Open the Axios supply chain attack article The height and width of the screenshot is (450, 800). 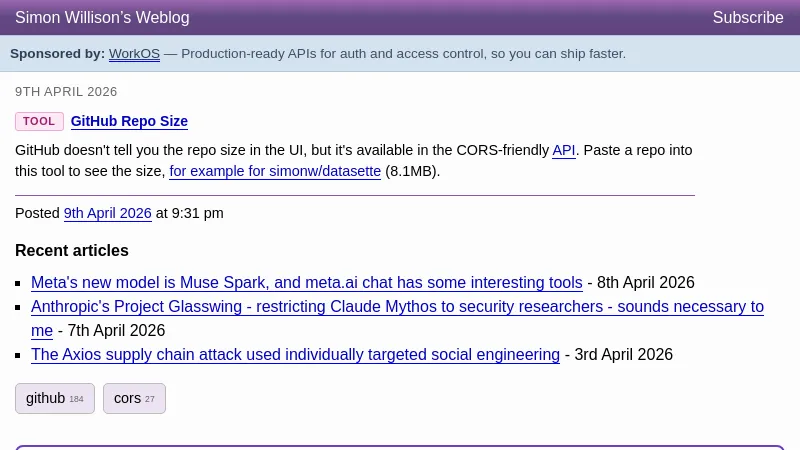coord(295,355)
